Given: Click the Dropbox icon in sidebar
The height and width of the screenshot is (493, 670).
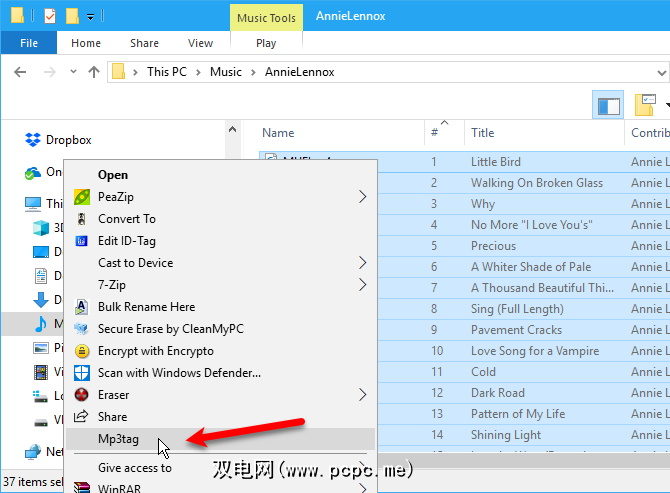Looking at the screenshot, I should coord(33,140).
